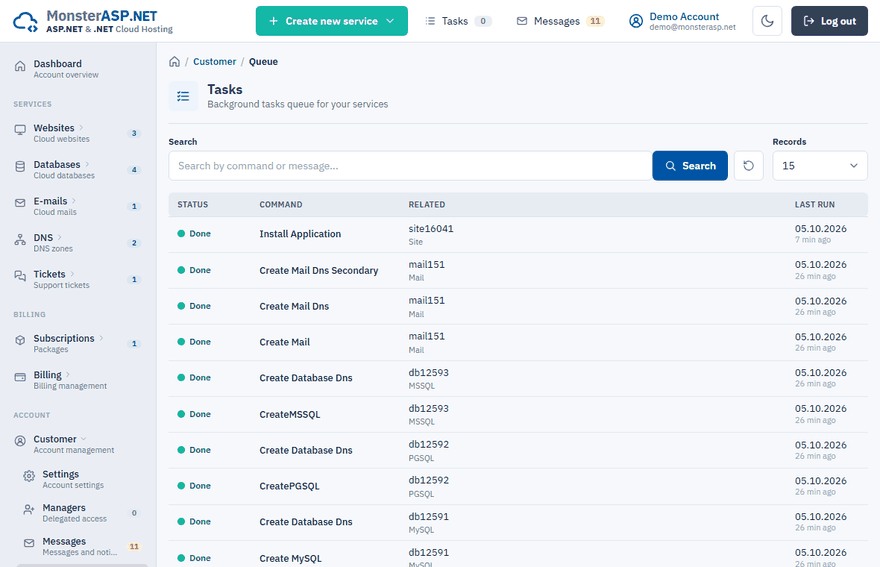Click the E-mails envelope icon
The image size is (880, 567).
tap(20, 203)
